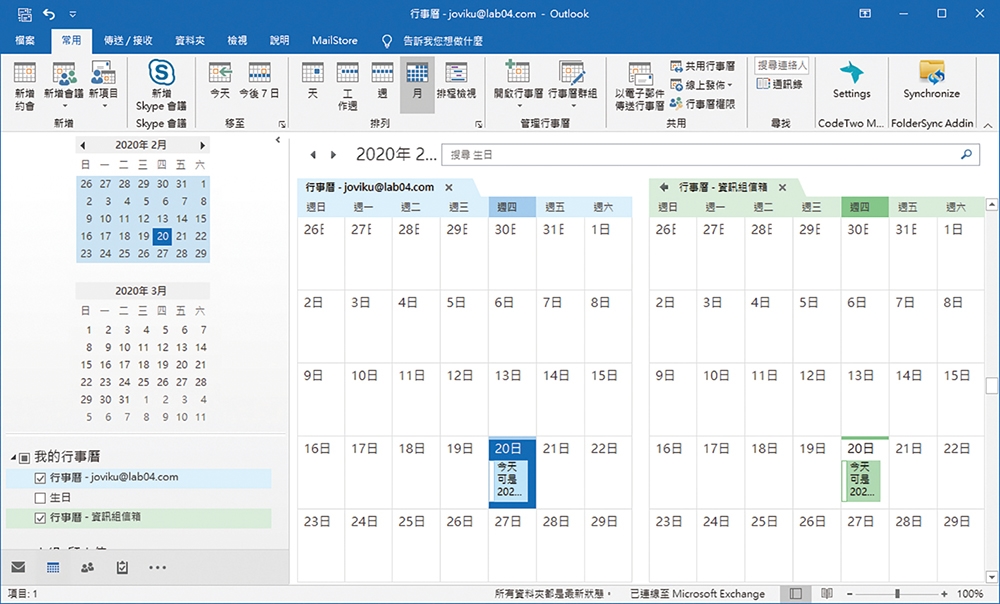Viewport: 1000px width, 604px height.
Task: Open the event on the 20日 joviku calendar
Action: pyautogui.click(x=508, y=480)
